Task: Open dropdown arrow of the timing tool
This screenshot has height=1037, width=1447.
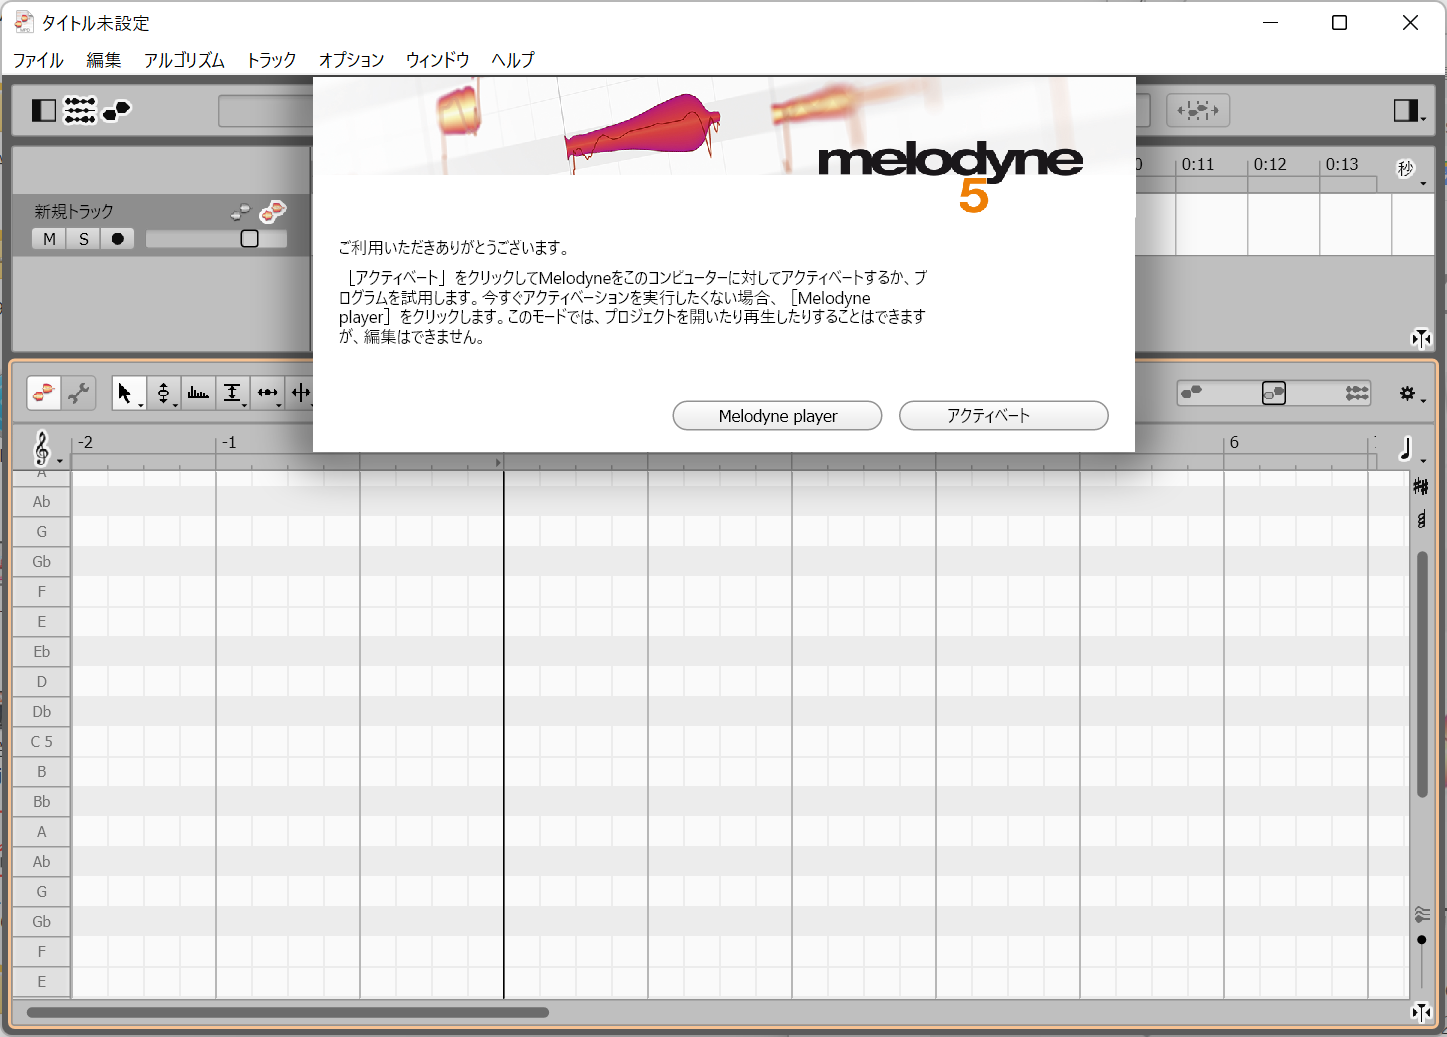Action: point(279,405)
